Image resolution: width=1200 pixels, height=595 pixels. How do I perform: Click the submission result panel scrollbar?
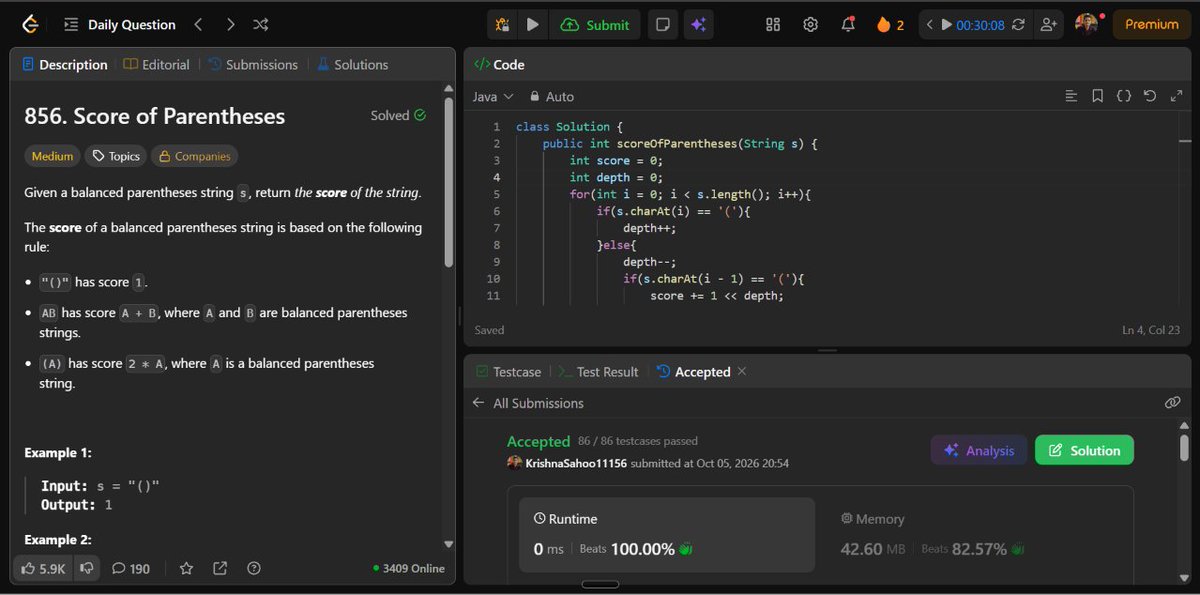click(x=1185, y=446)
